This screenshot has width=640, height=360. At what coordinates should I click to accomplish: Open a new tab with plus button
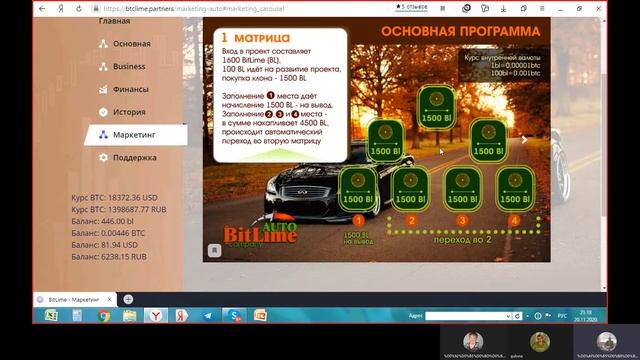click(x=128, y=300)
